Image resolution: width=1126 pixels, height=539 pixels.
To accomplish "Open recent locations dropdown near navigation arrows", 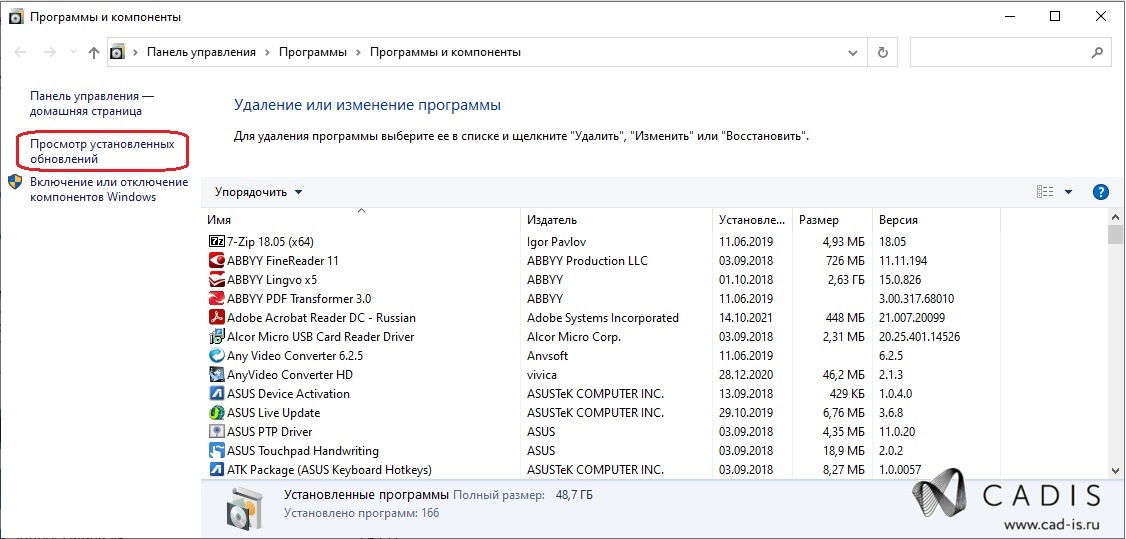I will tap(73, 52).
